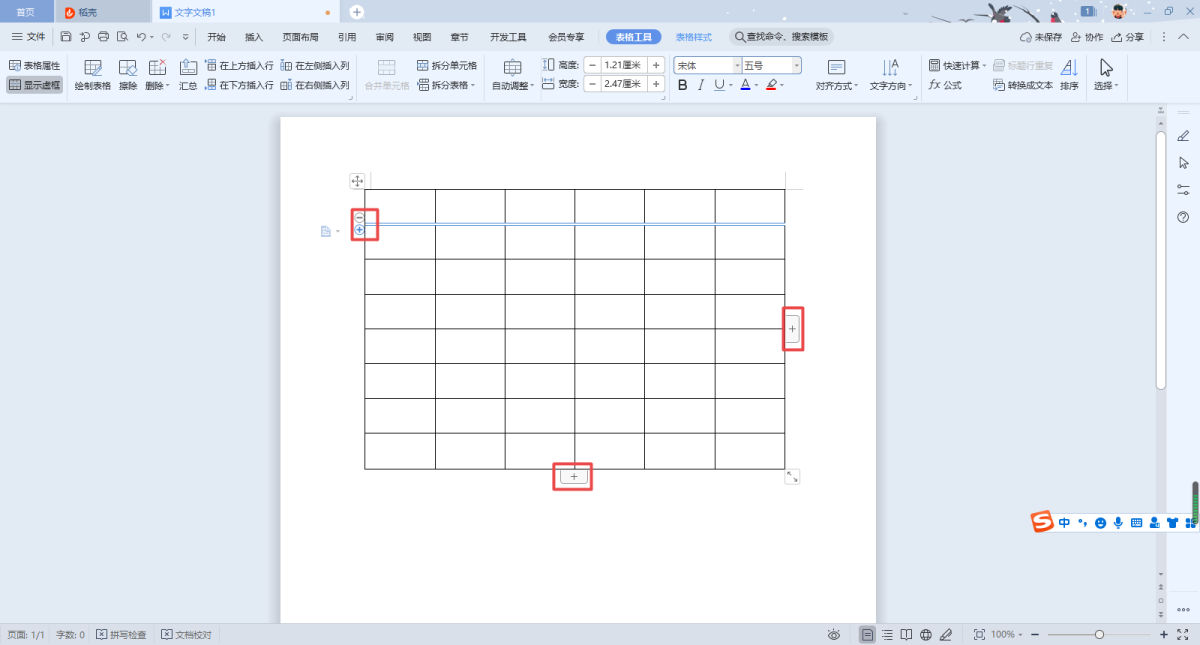The height and width of the screenshot is (645, 1200).
Task: Click the plus button below the table
Action: pos(574,477)
